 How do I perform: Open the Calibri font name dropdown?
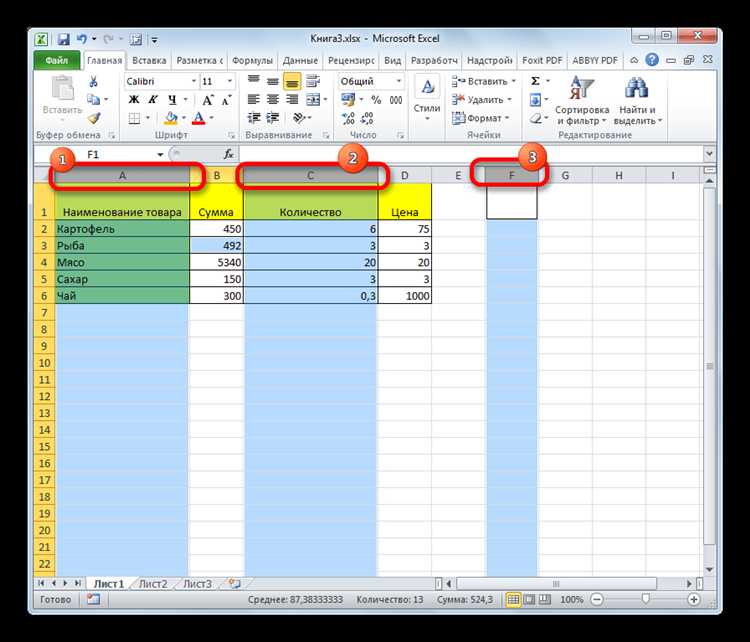[x=193, y=81]
